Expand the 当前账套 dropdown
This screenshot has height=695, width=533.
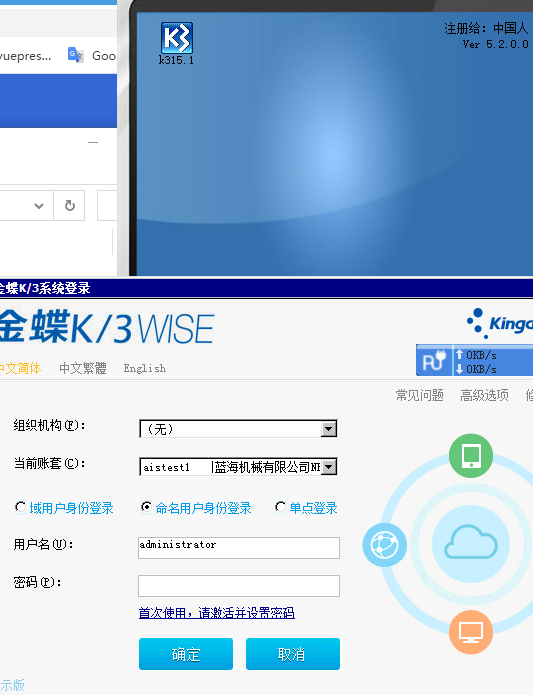pyautogui.click(x=329, y=467)
